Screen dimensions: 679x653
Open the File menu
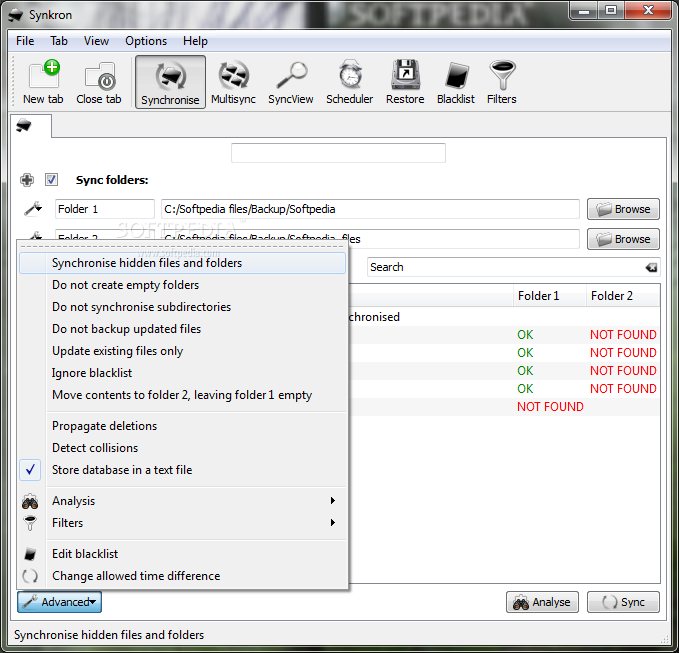[x=25, y=41]
